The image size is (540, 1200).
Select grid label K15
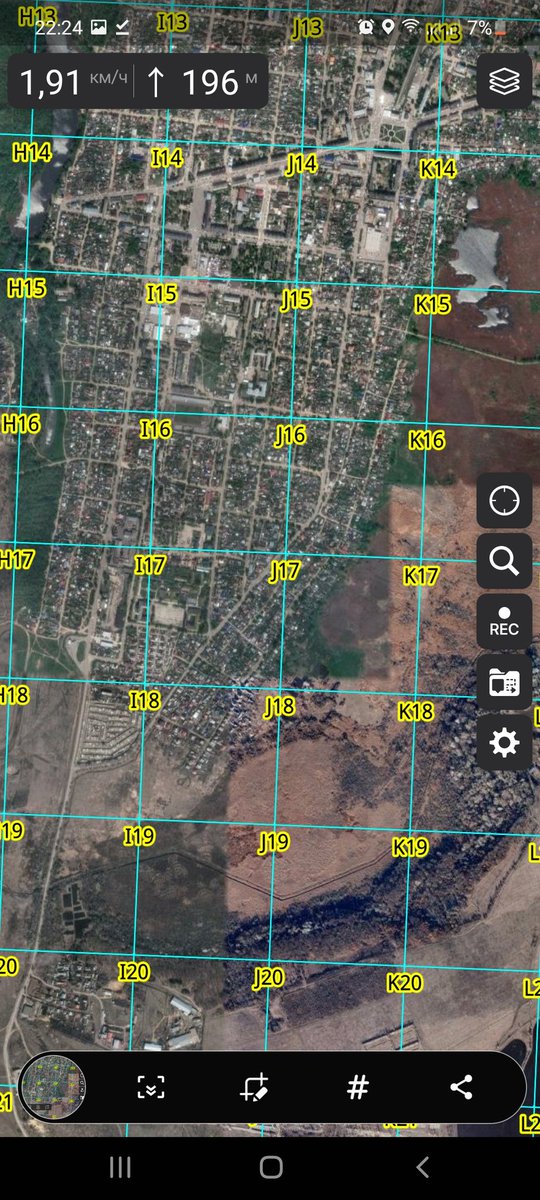(433, 304)
